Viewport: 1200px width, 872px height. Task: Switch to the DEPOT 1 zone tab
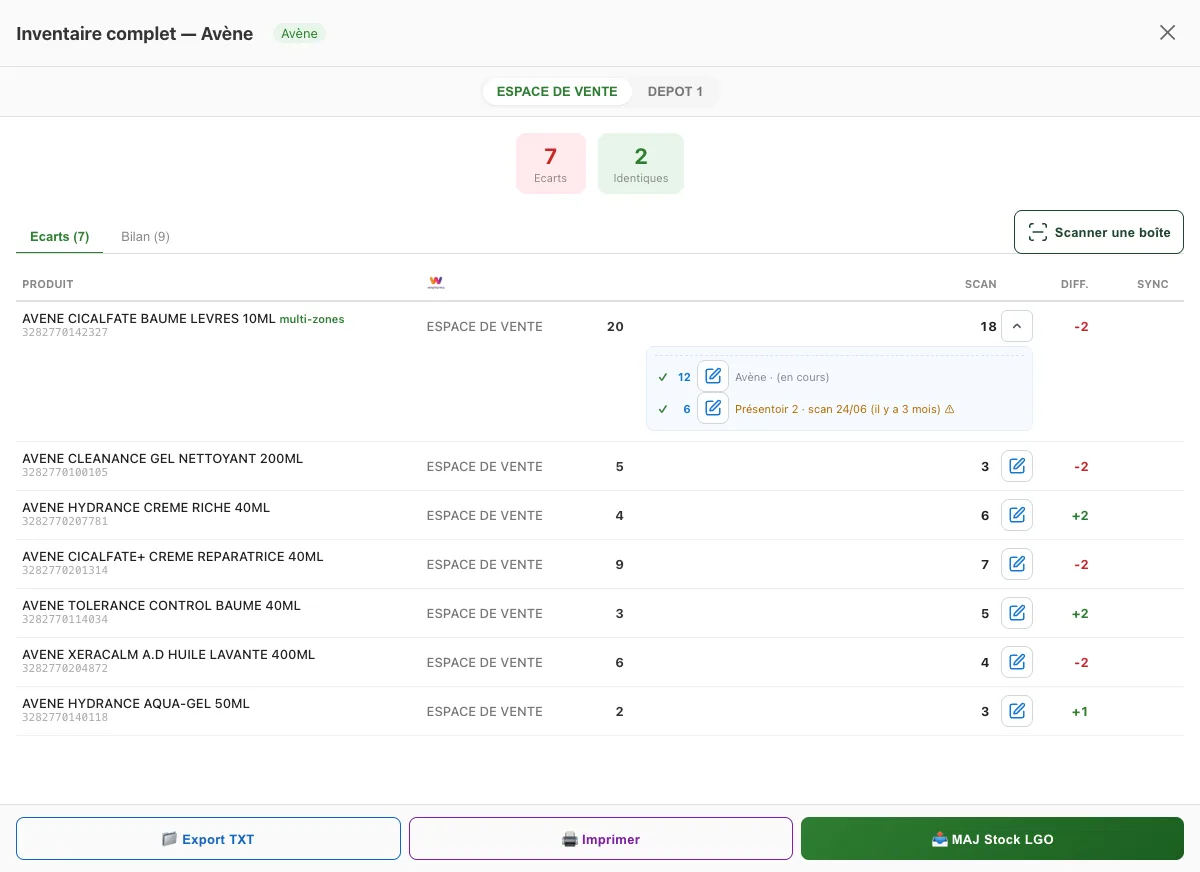pos(675,91)
